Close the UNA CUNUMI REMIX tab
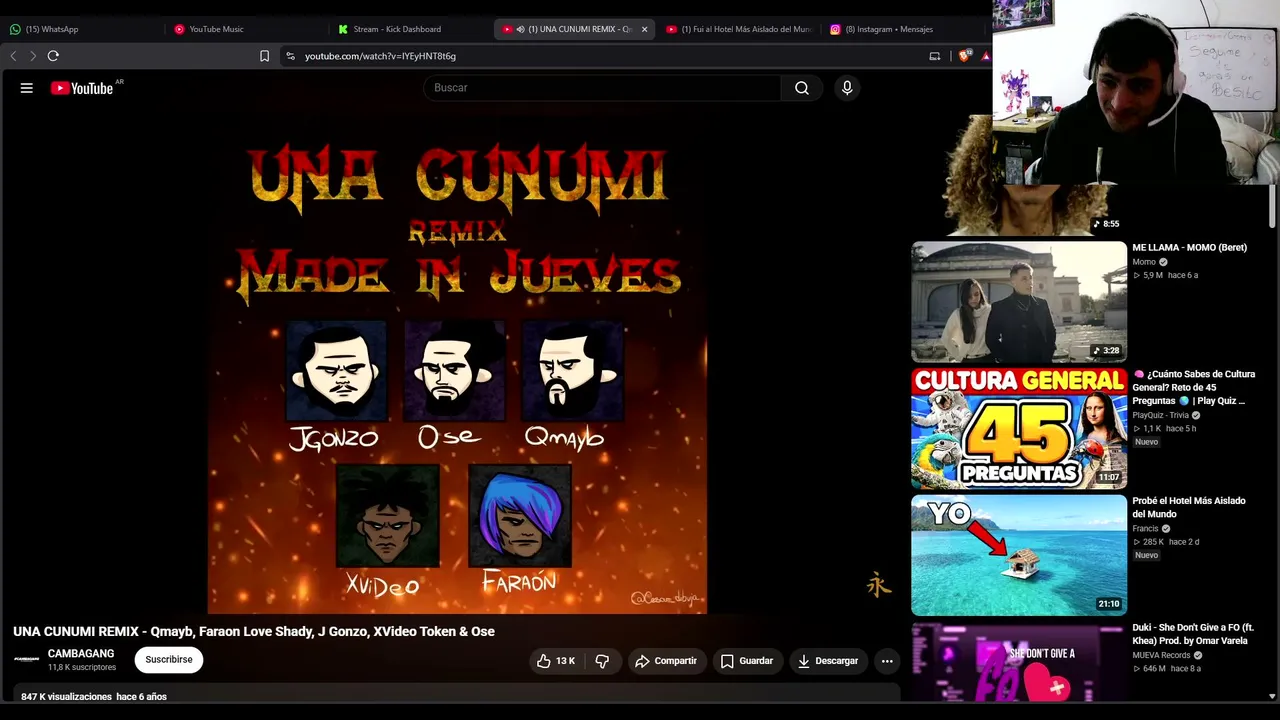1280x720 pixels. pyautogui.click(x=644, y=29)
